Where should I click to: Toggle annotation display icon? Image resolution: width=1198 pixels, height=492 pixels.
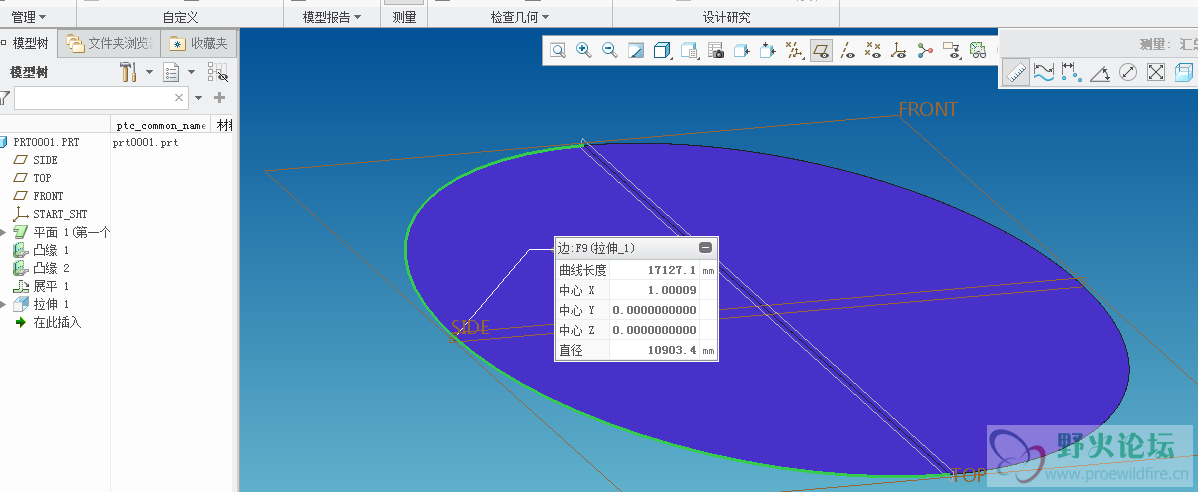click(x=951, y=50)
